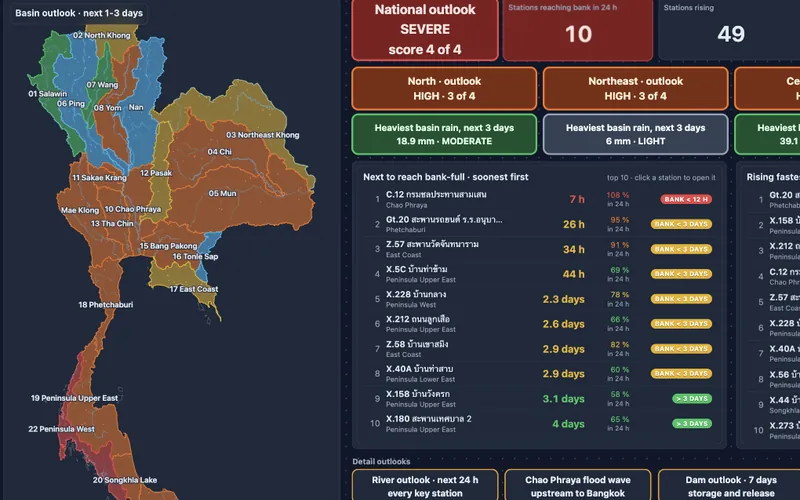Screen dimensions: 800x500
Task: Click the 108 % in 24 h value
Action: [x=618, y=199]
